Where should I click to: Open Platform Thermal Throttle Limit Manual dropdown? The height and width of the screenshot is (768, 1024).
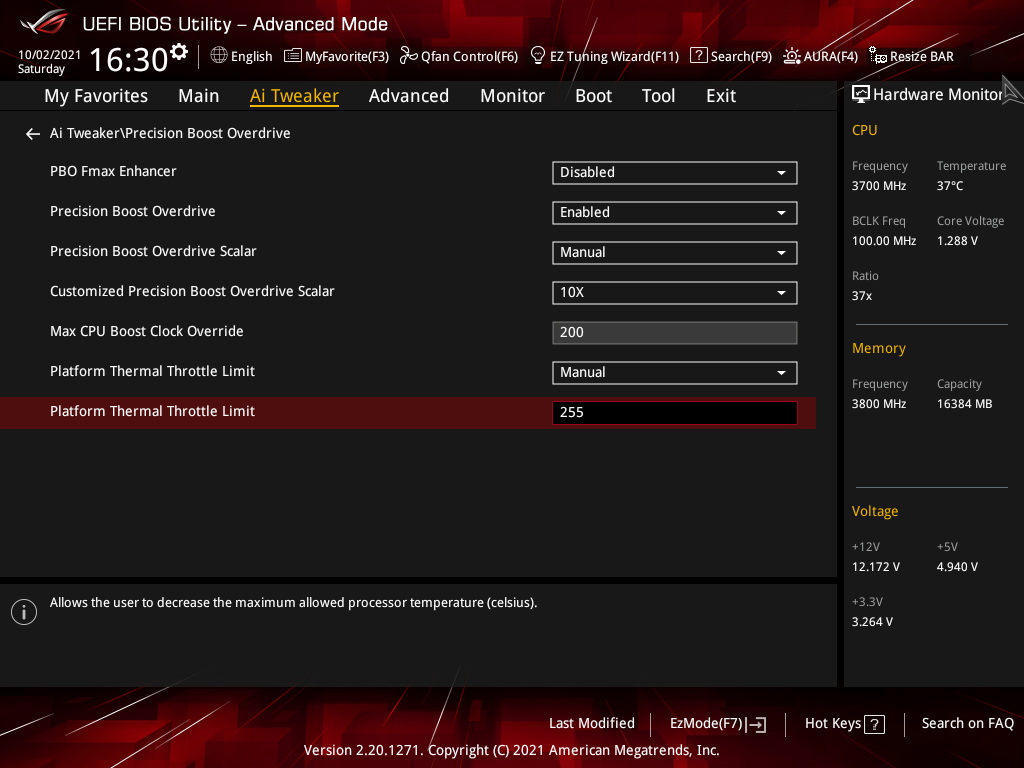tap(675, 373)
